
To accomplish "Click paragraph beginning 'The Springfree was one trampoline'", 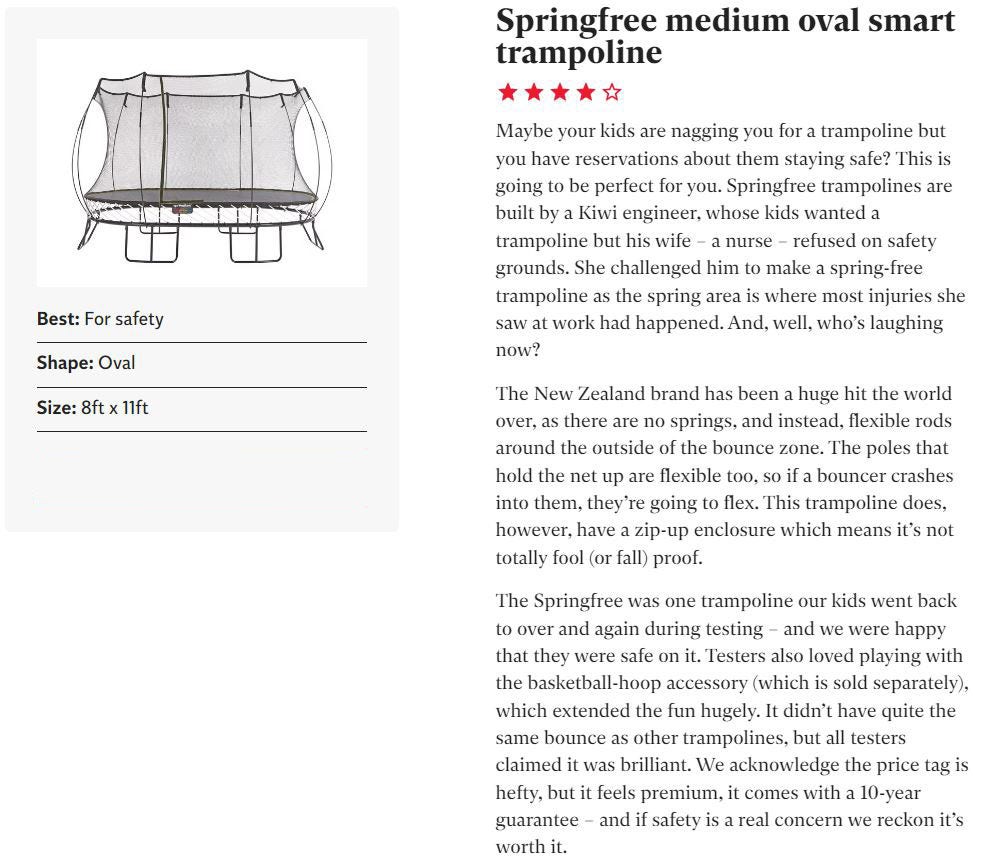I will click(732, 724).
